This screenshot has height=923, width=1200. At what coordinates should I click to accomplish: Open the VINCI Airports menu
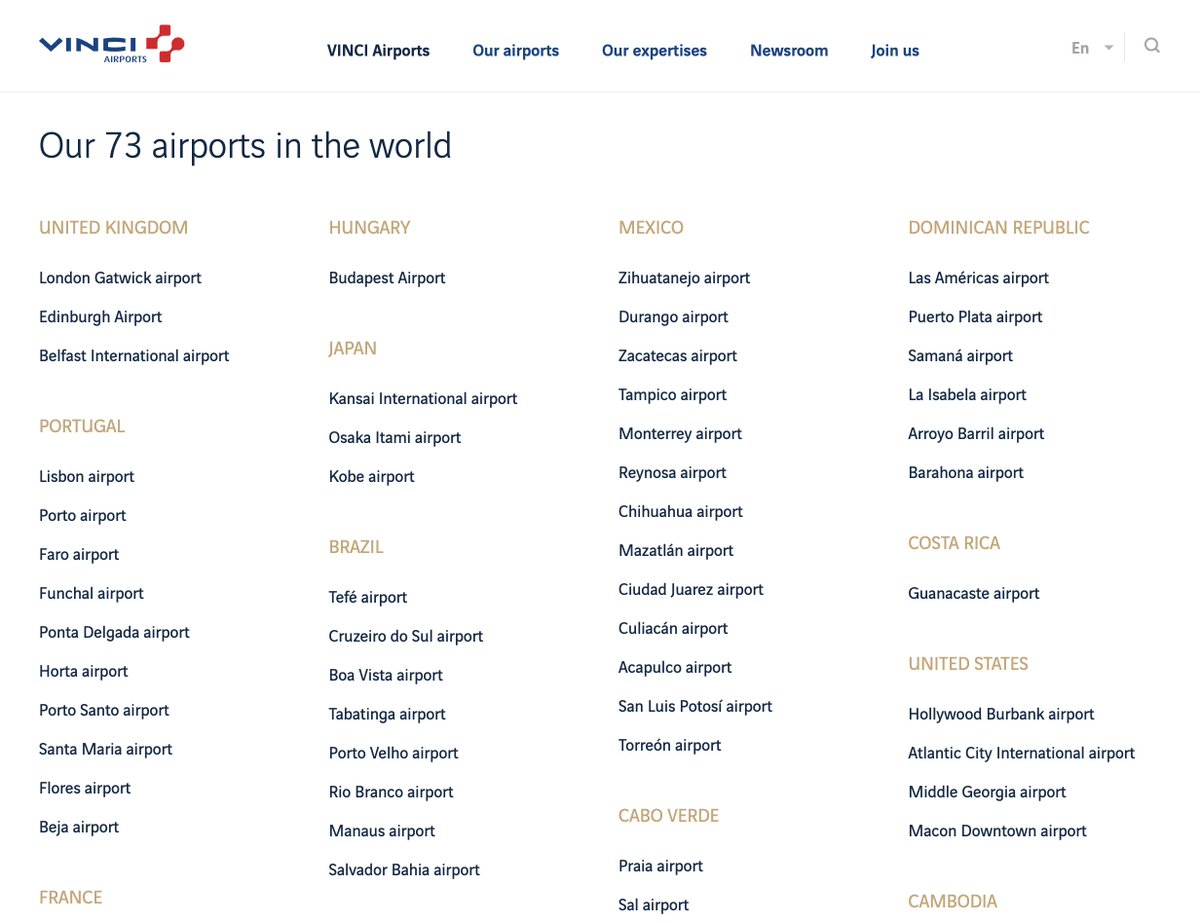(x=378, y=50)
